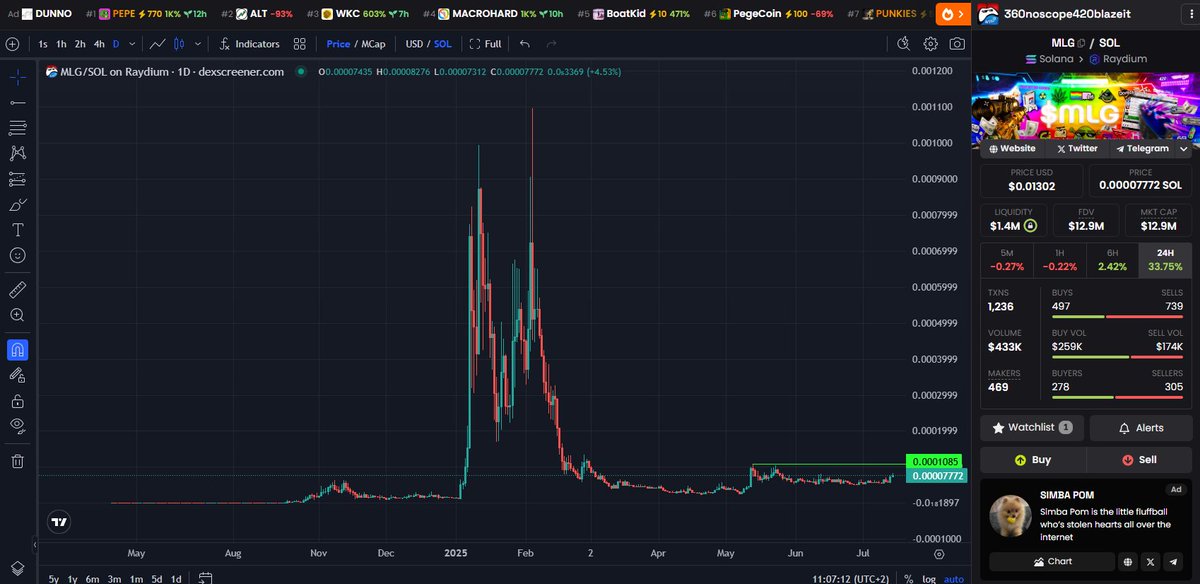Set the date range to 5y

point(54,578)
